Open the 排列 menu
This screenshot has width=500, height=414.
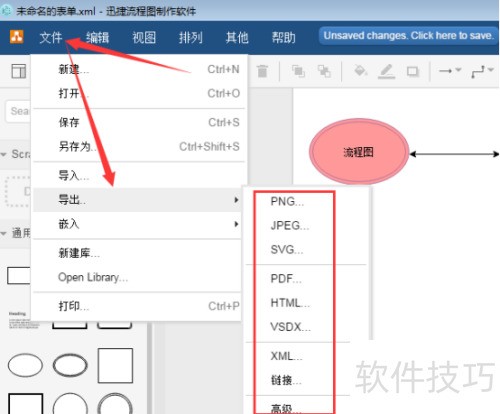point(190,37)
